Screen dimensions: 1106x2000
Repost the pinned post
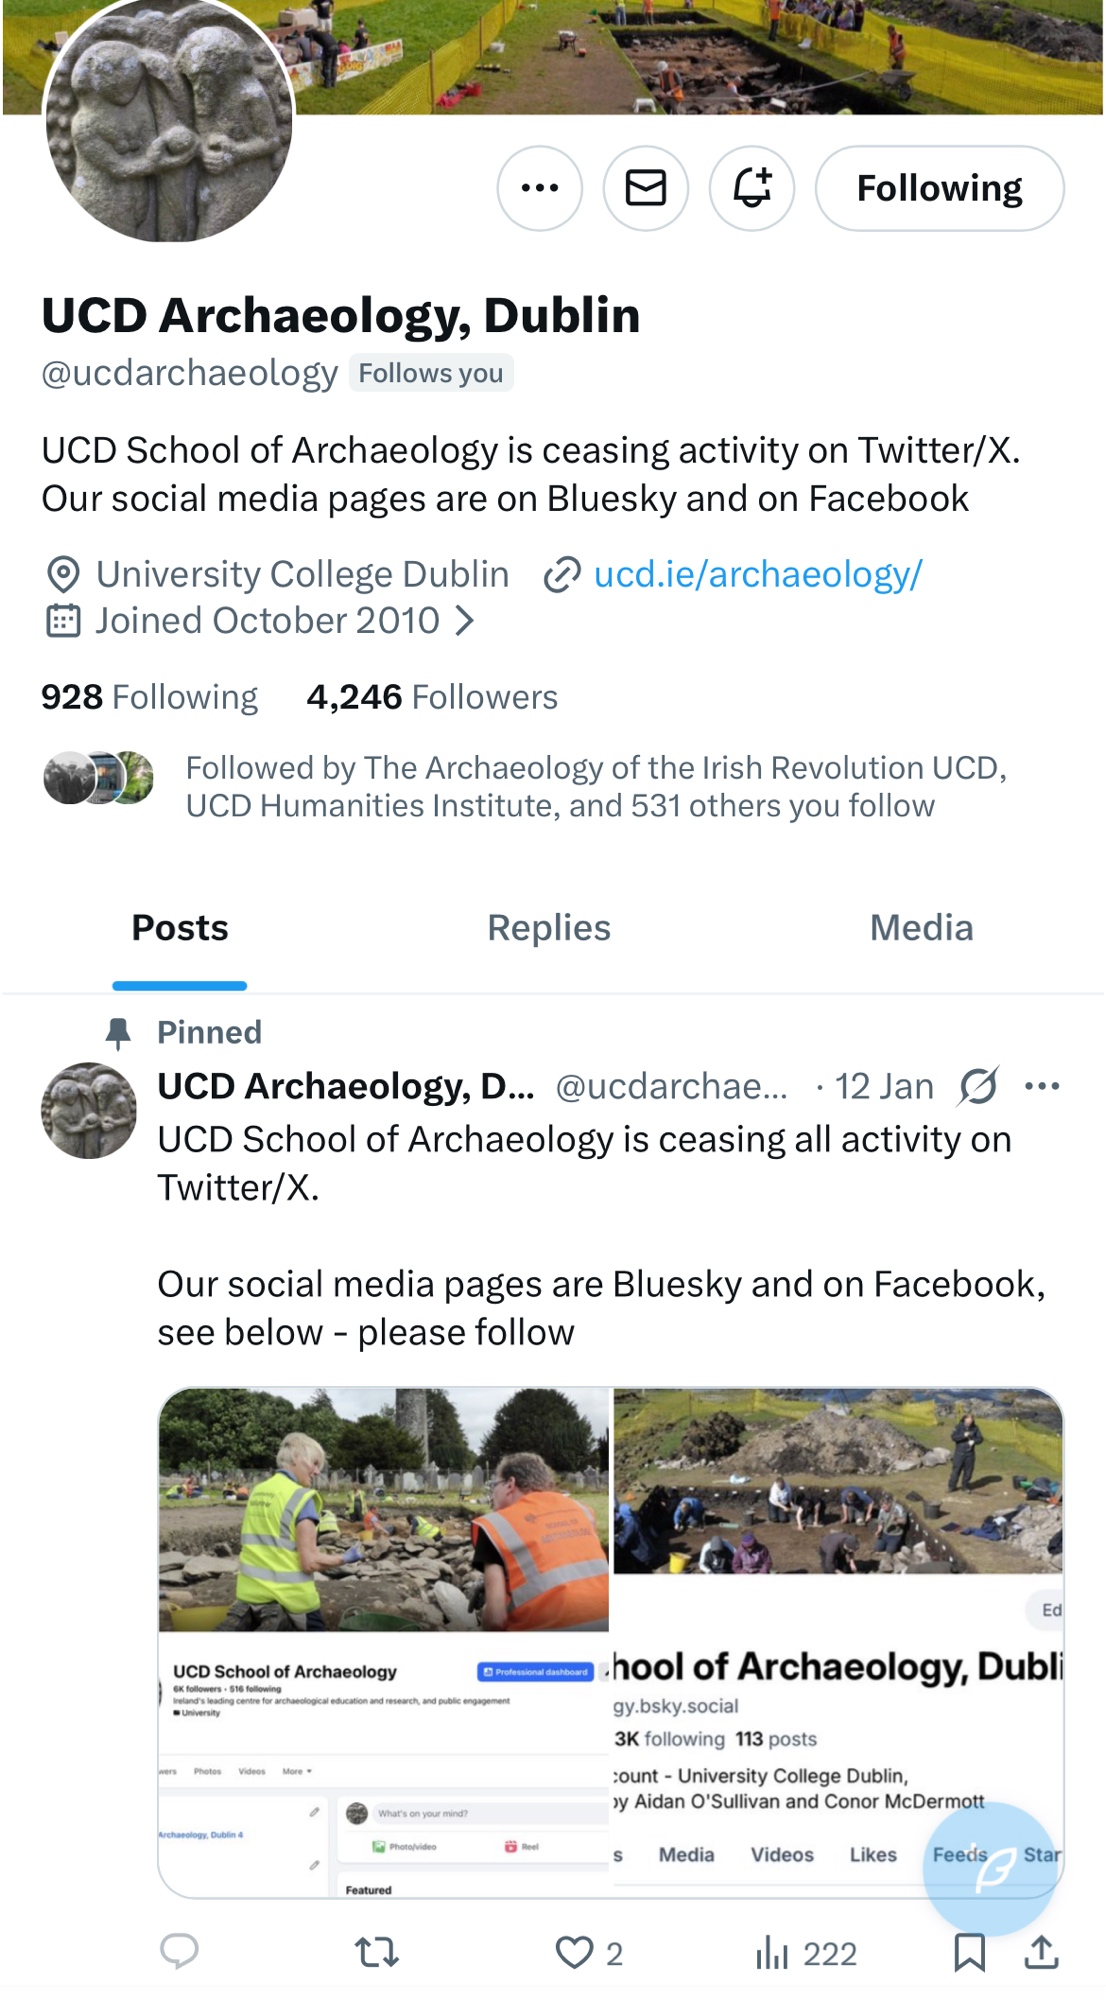(x=377, y=1951)
